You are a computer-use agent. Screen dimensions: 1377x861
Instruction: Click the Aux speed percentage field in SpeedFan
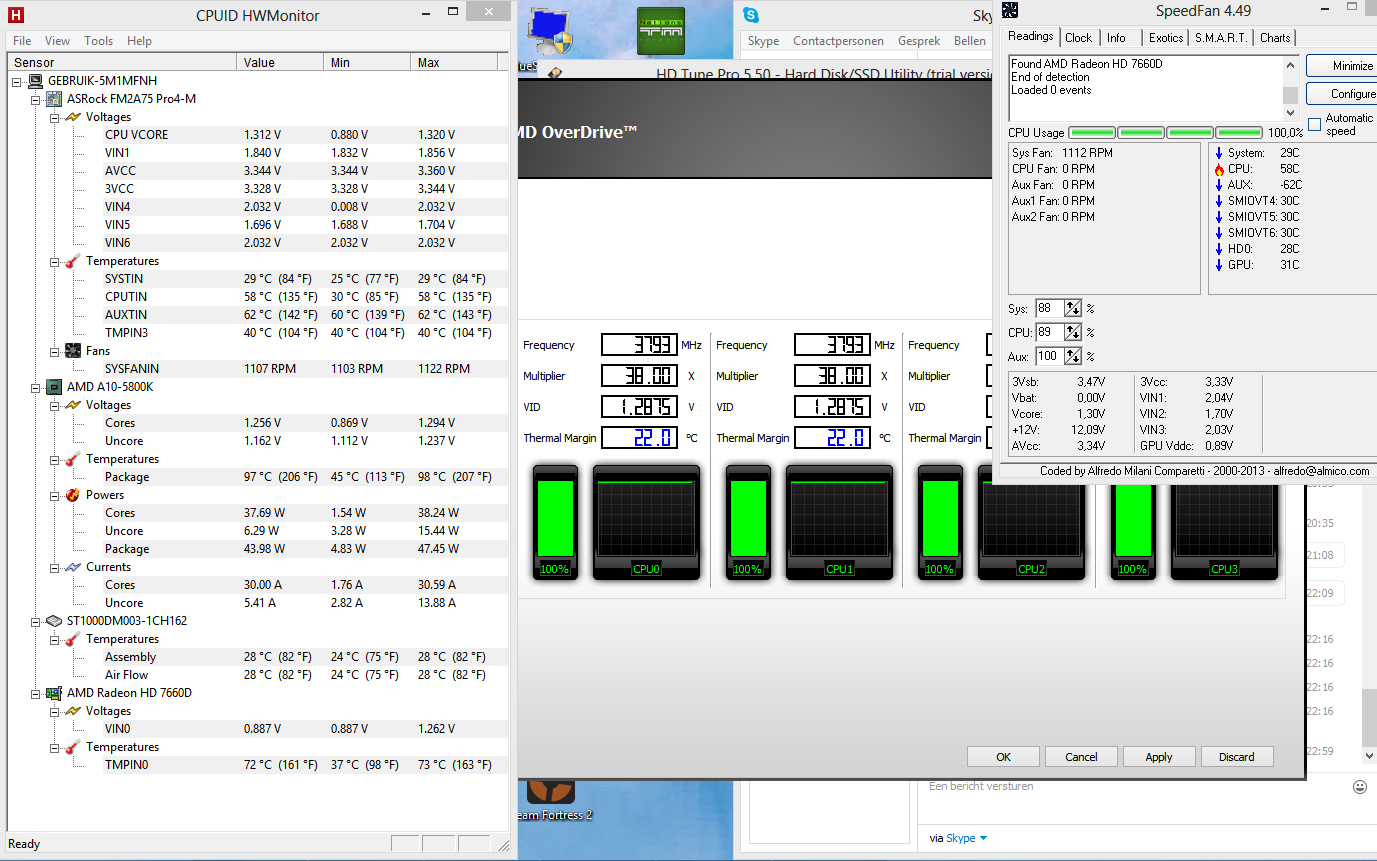pyautogui.click(x=1050, y=356)
